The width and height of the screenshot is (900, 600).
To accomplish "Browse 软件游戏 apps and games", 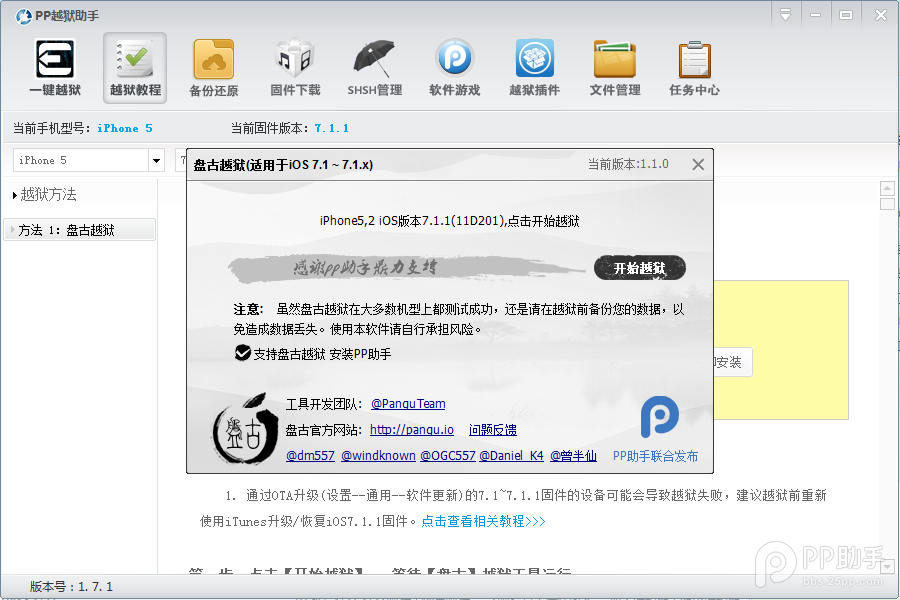I will pyautogui.click(x=454, y=67).
